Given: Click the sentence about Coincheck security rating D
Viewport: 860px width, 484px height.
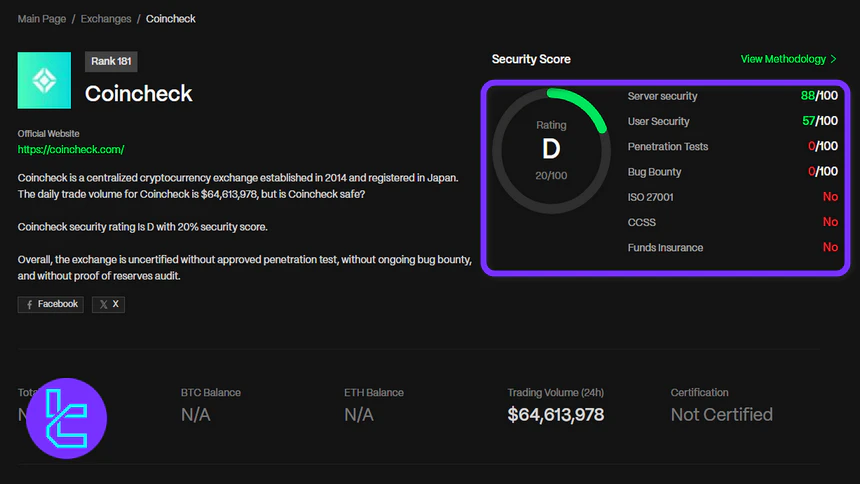Looking at the screenshot, I should click(143, 227).
